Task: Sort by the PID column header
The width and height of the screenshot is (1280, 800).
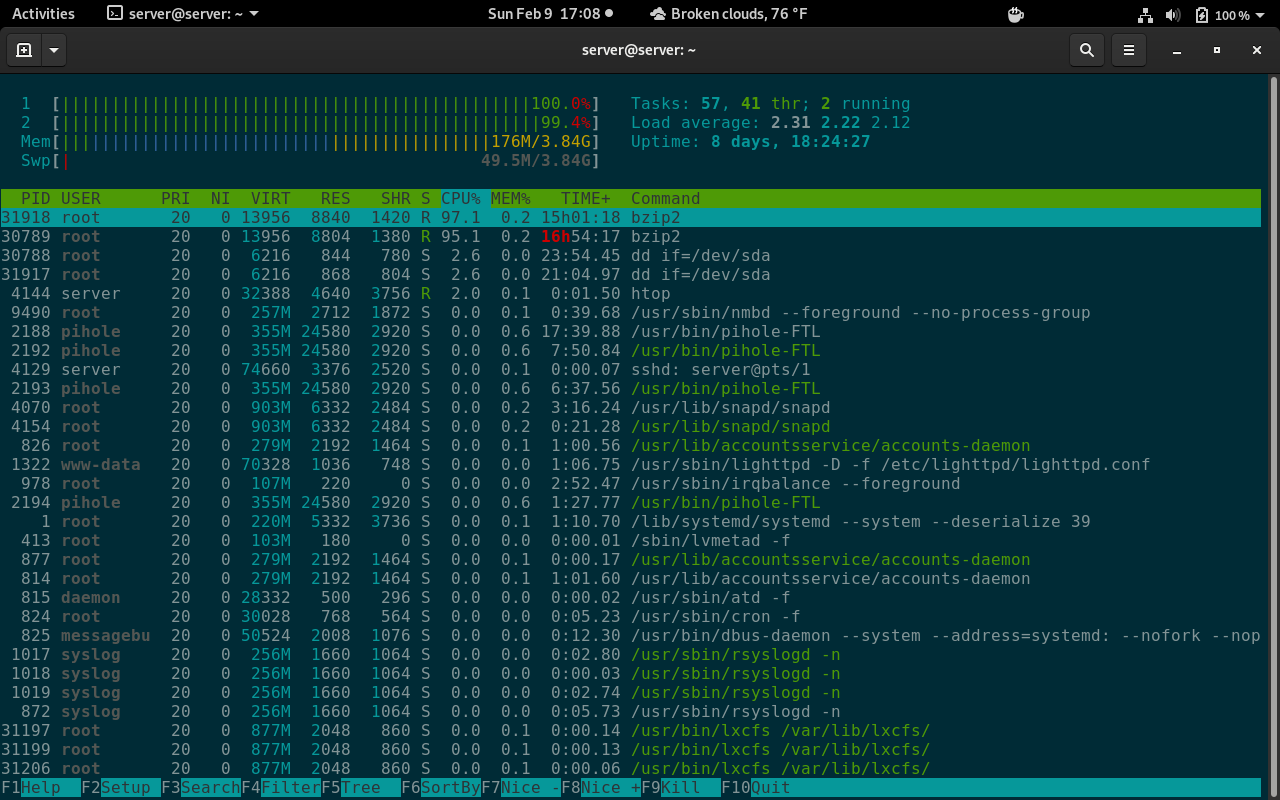Action: 36,198
